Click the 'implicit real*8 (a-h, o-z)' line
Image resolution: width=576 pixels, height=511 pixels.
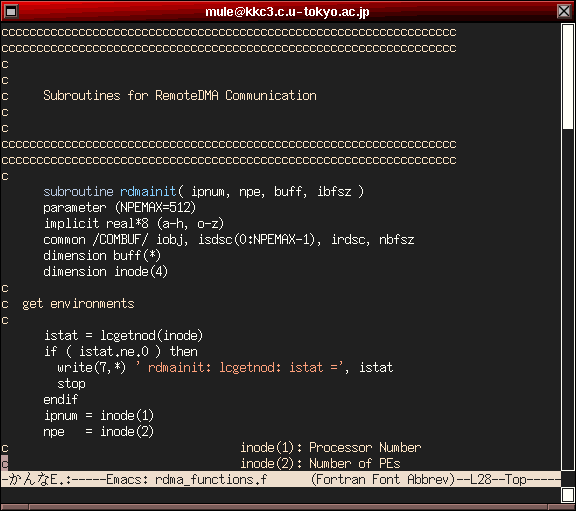click(134, 223)
